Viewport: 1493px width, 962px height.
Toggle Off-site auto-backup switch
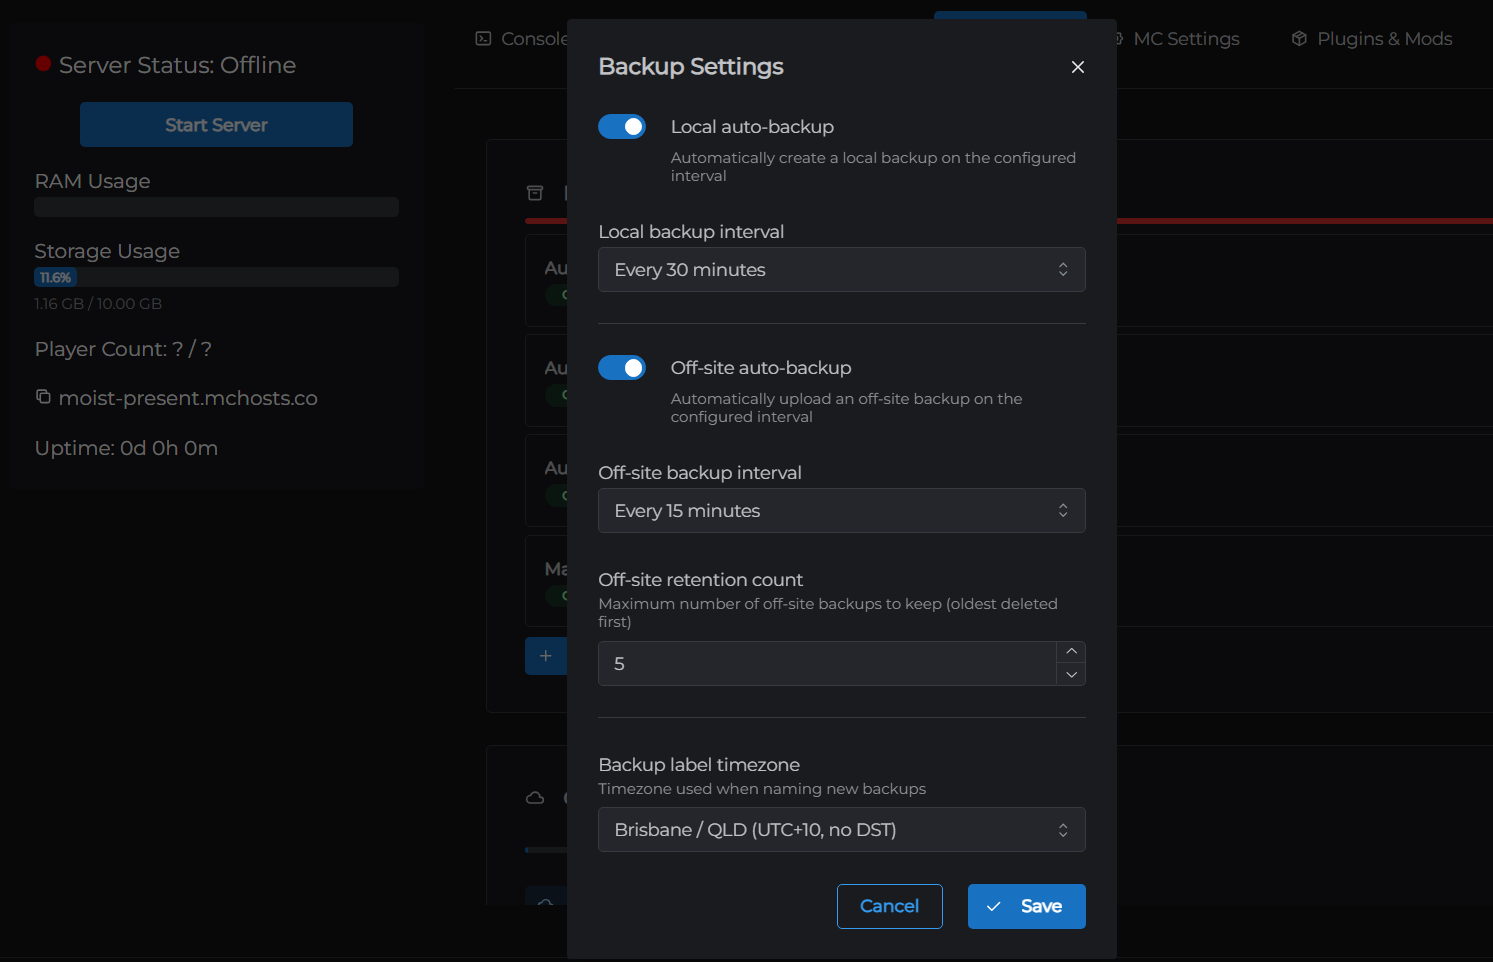pos(622,368)
